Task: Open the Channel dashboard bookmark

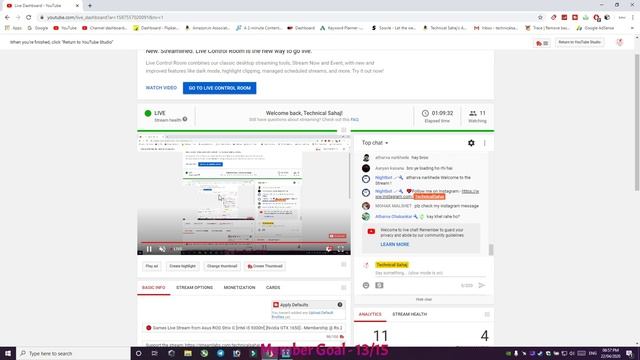Action: [x=104, y=28]
